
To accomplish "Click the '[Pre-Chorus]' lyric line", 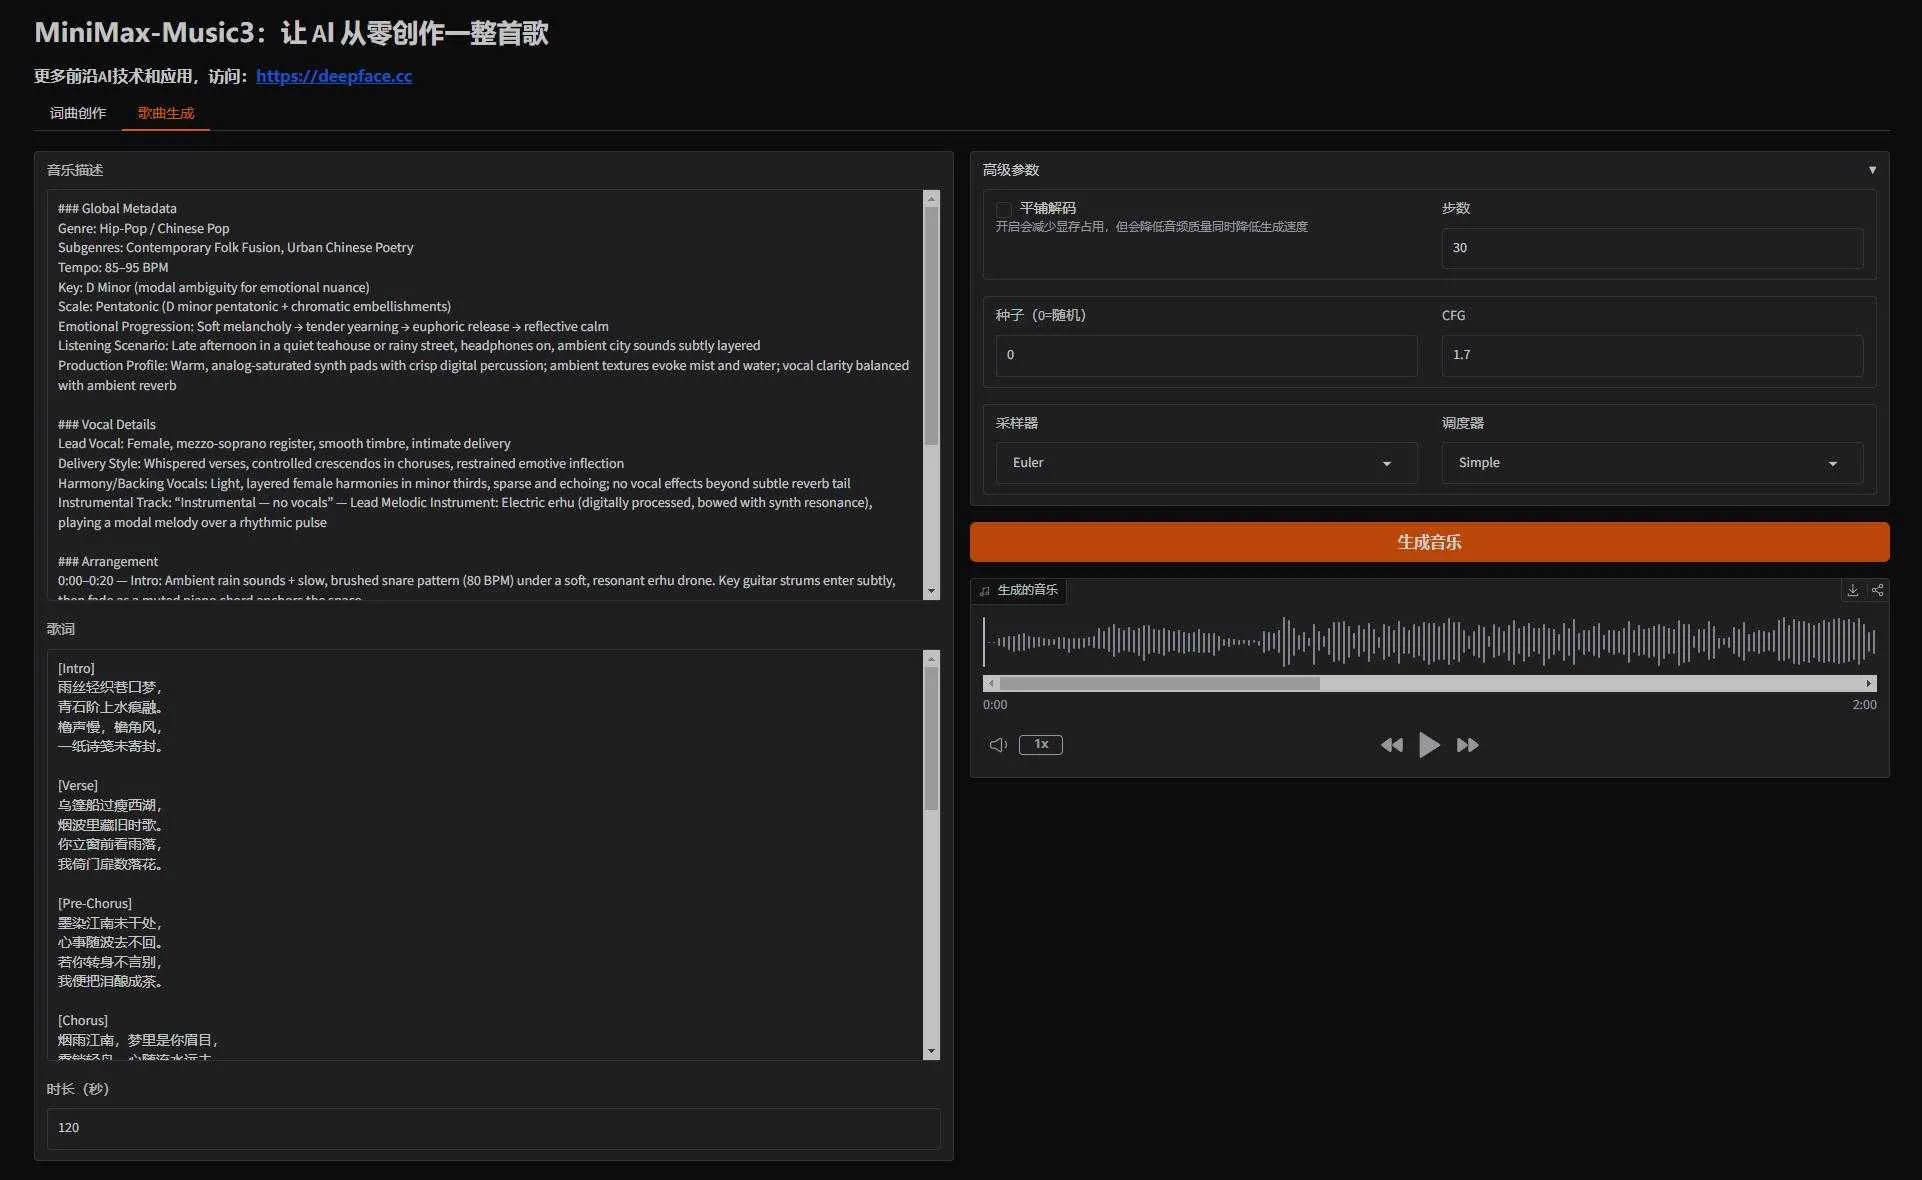I will (95, 904).
